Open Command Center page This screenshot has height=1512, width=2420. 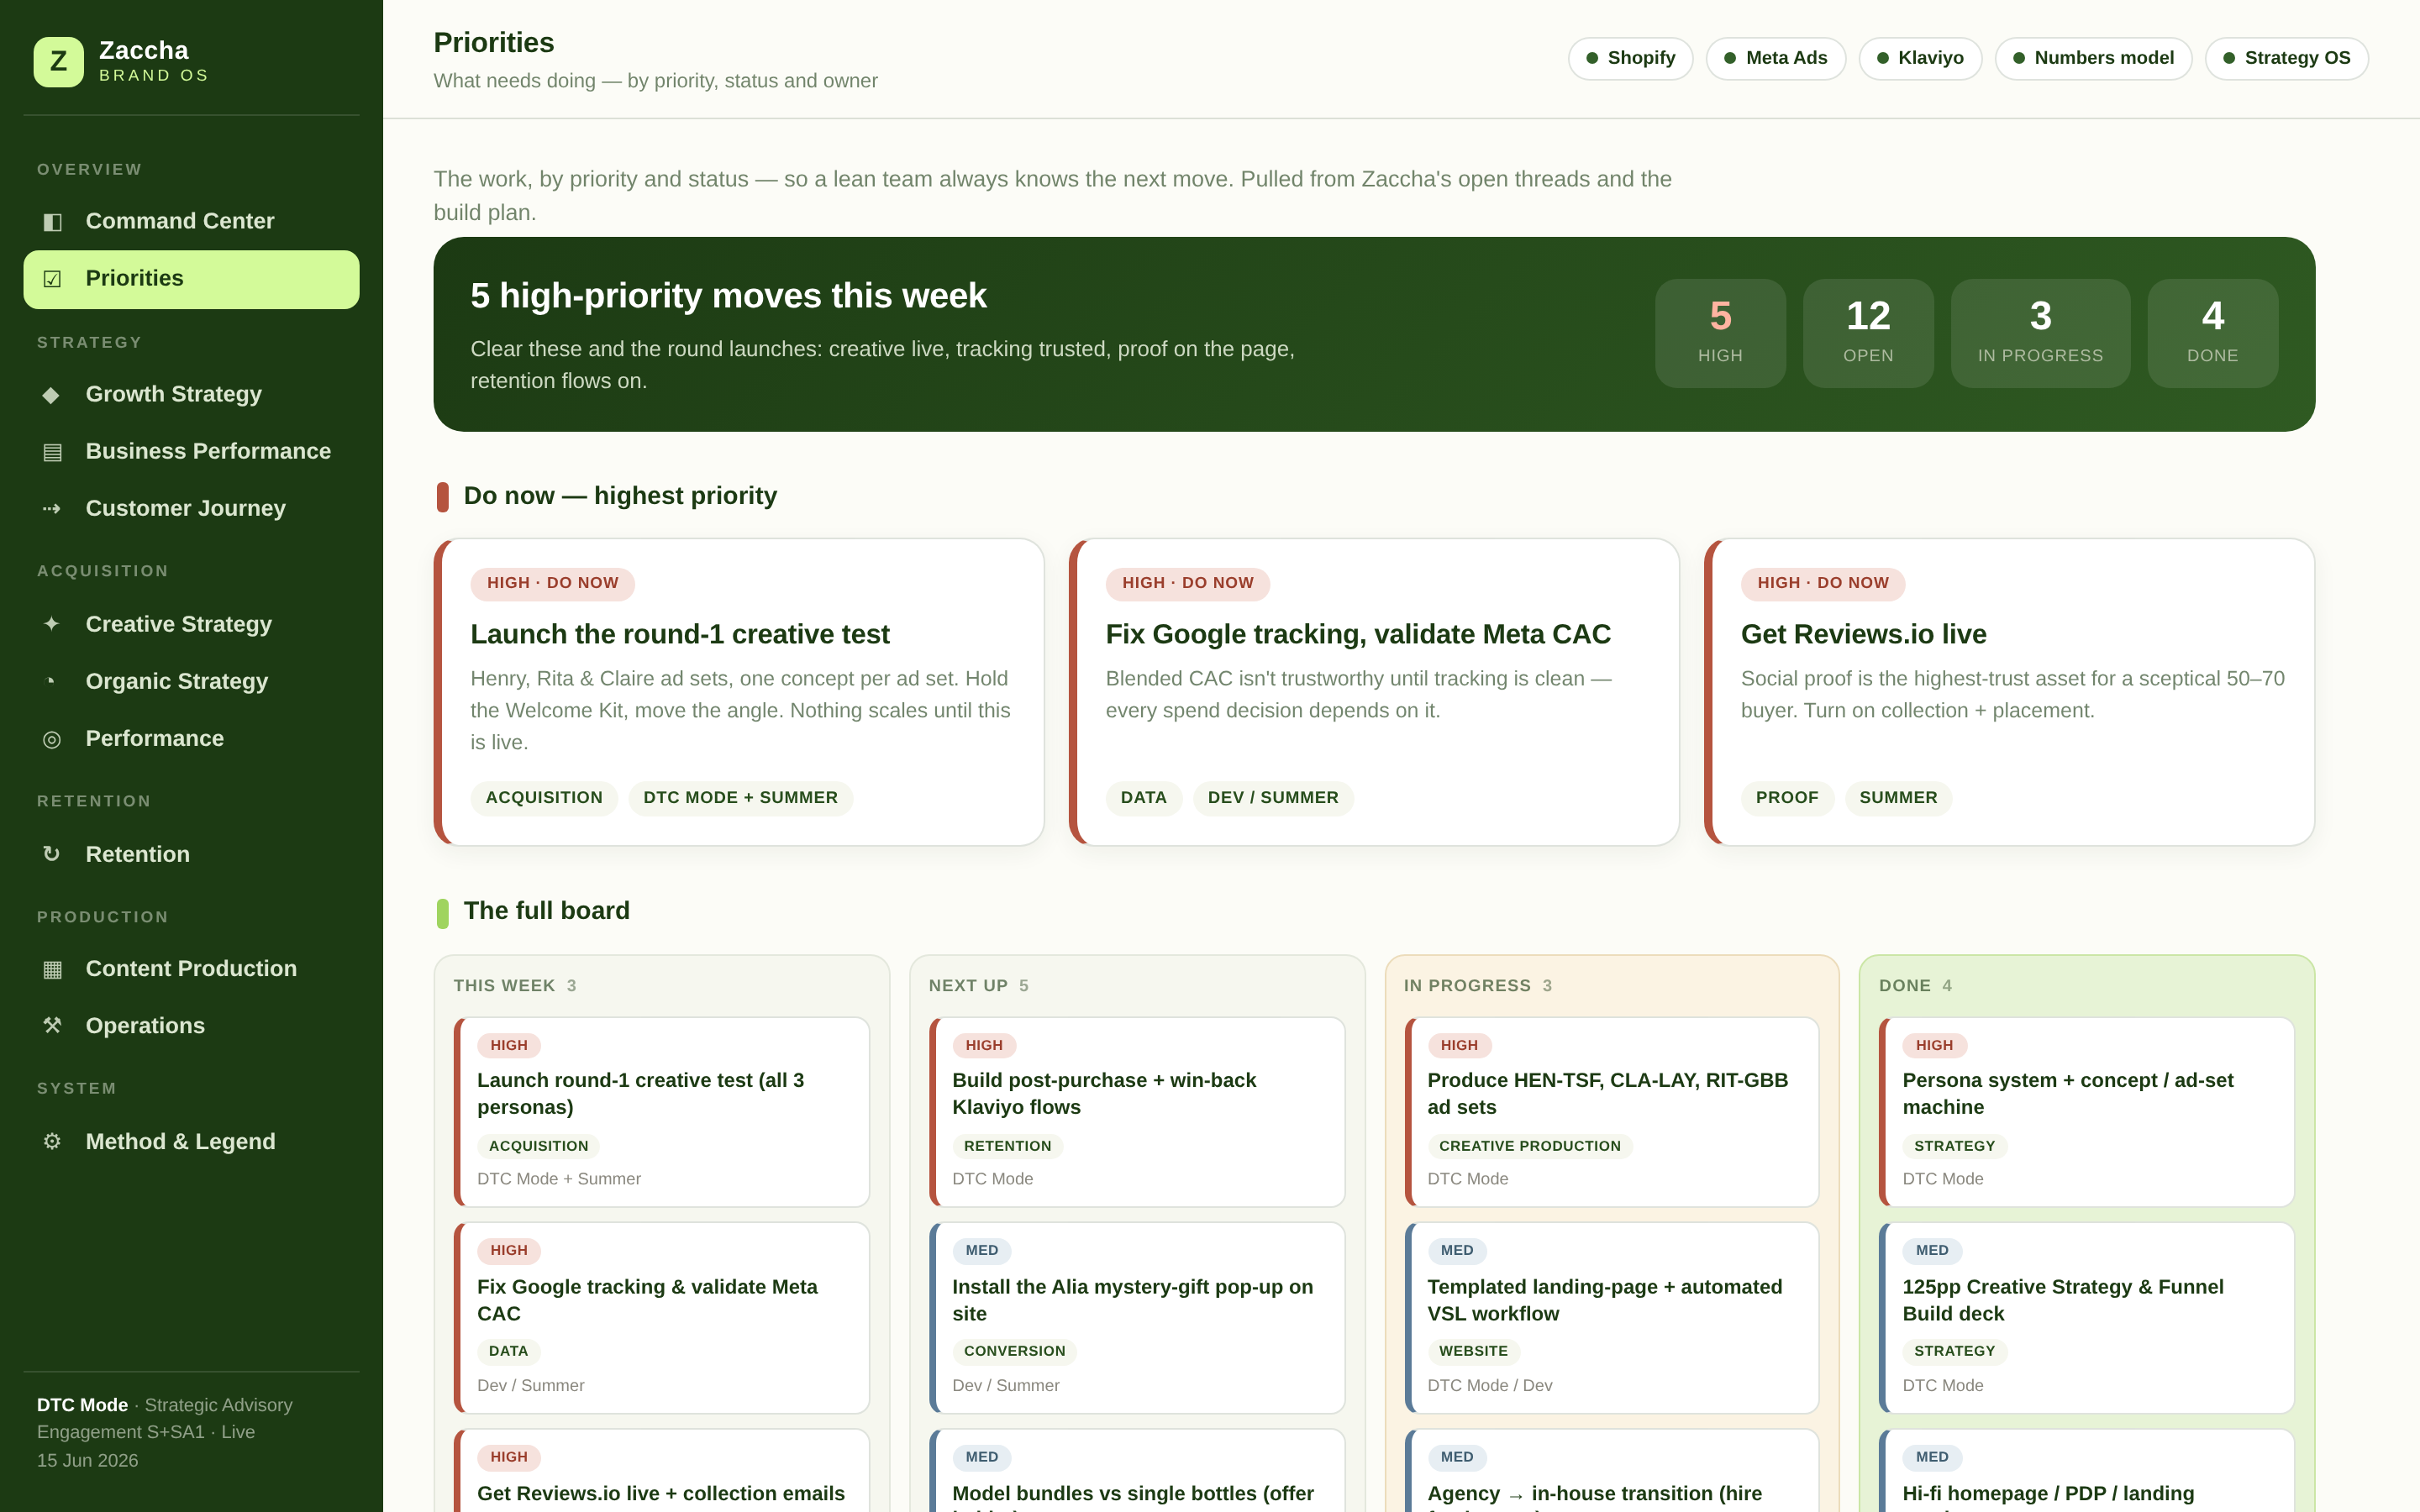[x=191, y=221]
